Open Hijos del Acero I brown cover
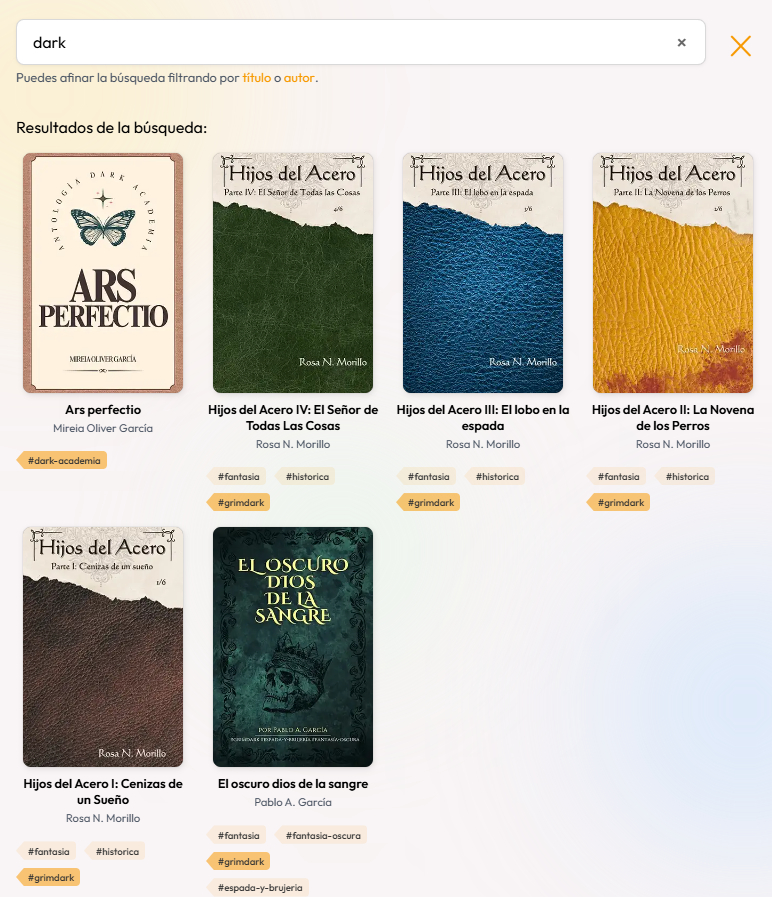 coord(103,647)
